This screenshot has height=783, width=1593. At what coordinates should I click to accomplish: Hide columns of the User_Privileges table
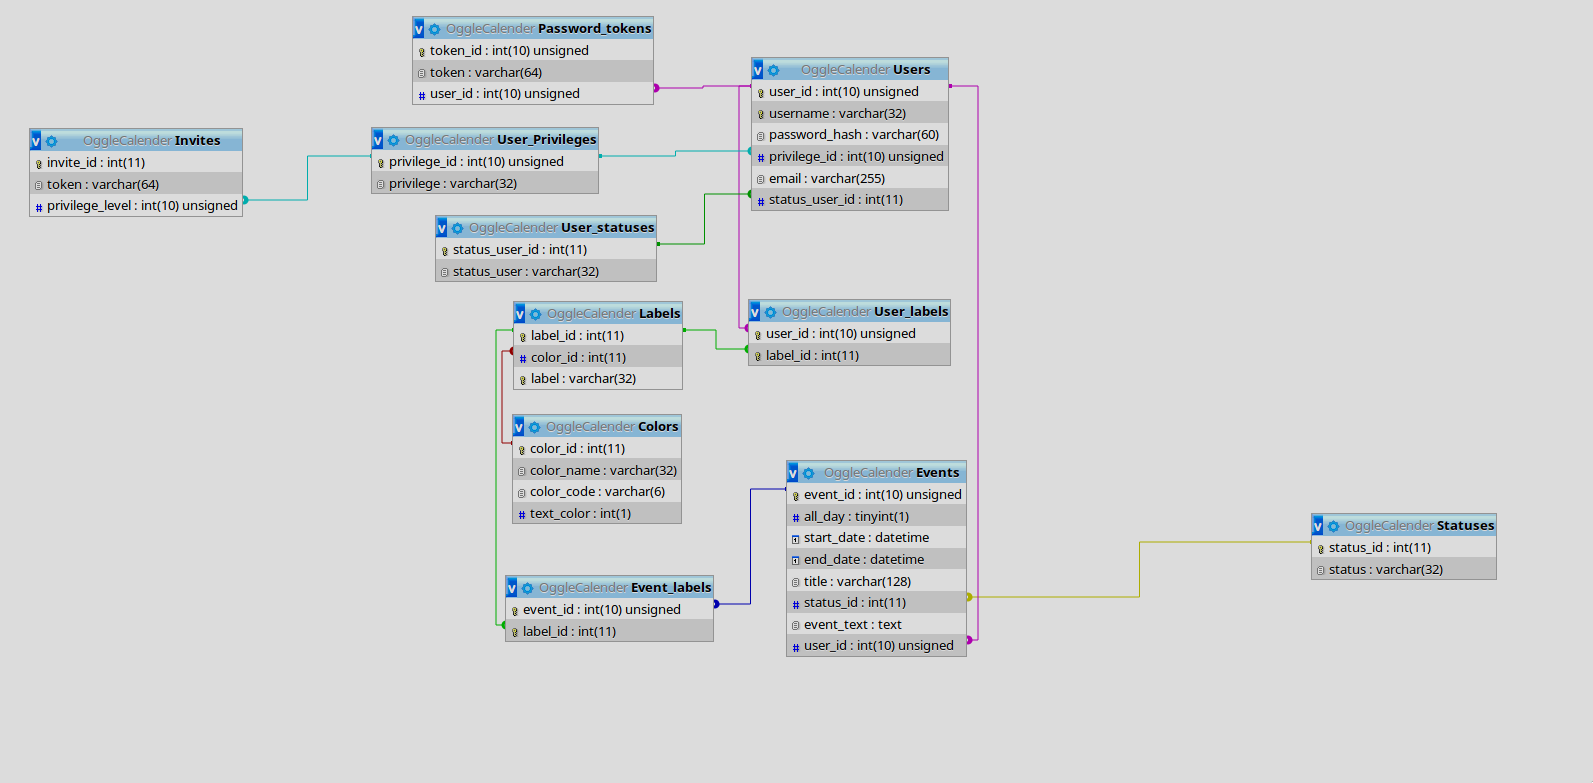click(x=378, y=140)
